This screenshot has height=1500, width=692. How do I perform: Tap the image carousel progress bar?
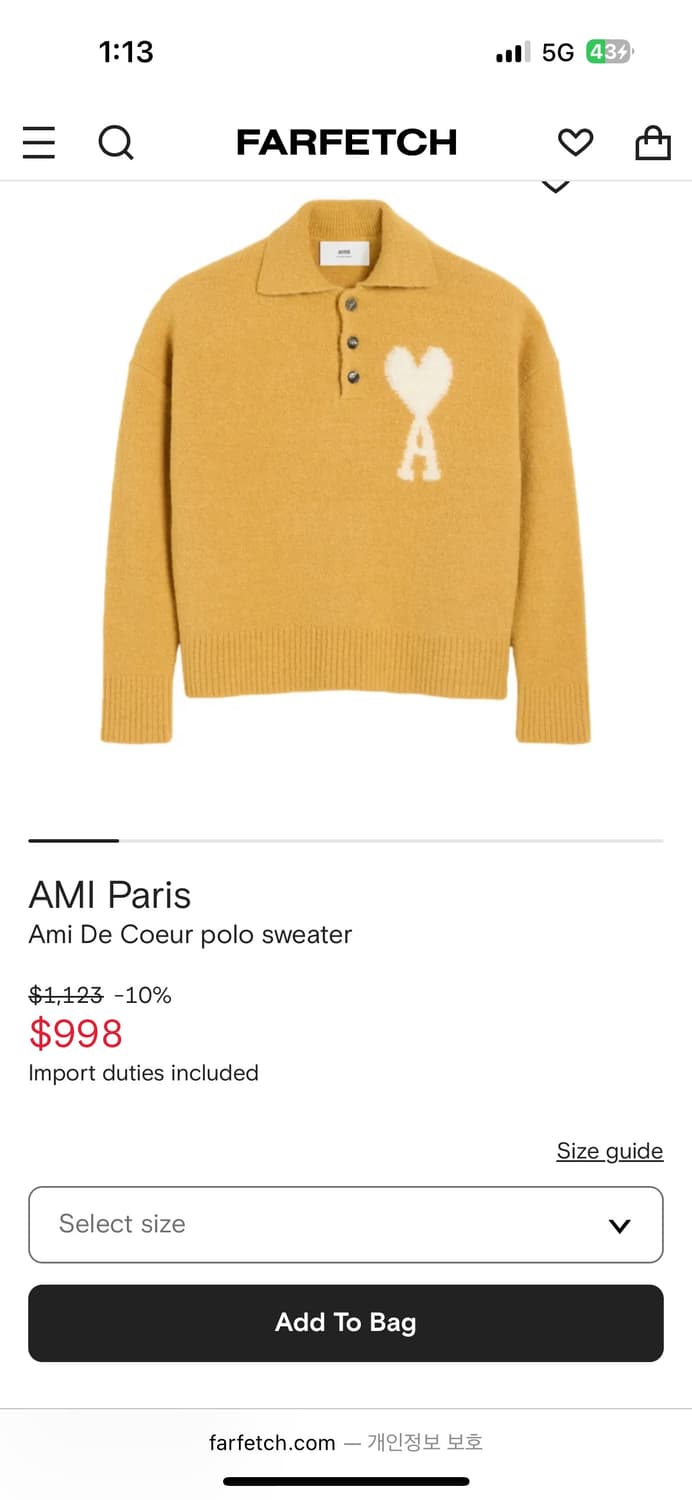pyautogui.click(x=346, y=841)
